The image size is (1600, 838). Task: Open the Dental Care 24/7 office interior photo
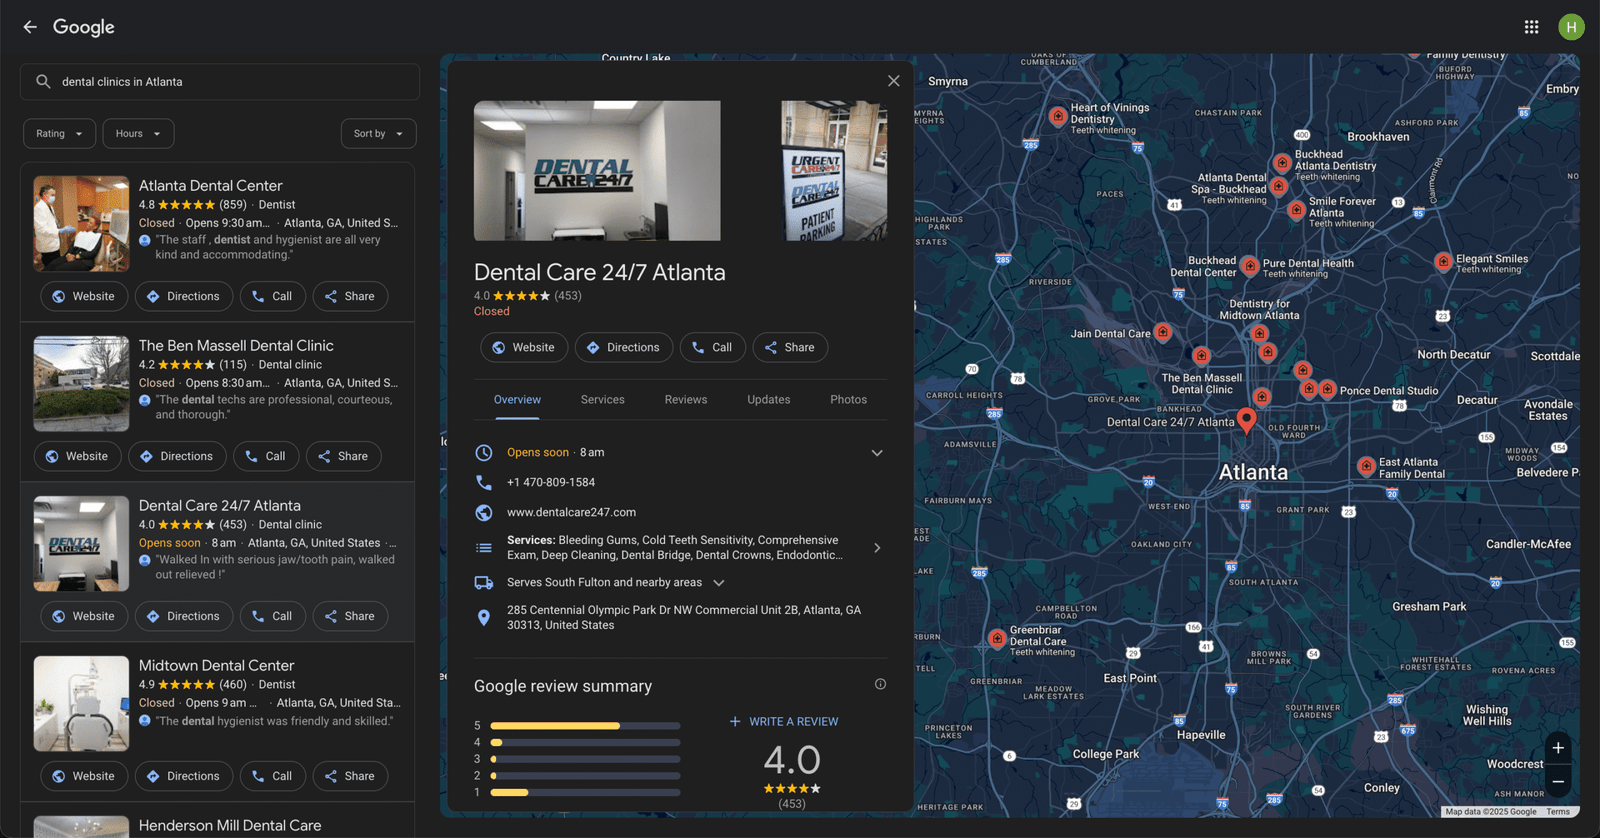click(x=597, y=170)
